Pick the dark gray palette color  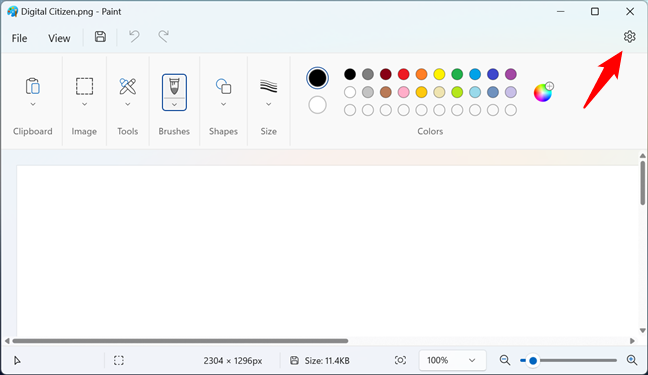point(368,74)
